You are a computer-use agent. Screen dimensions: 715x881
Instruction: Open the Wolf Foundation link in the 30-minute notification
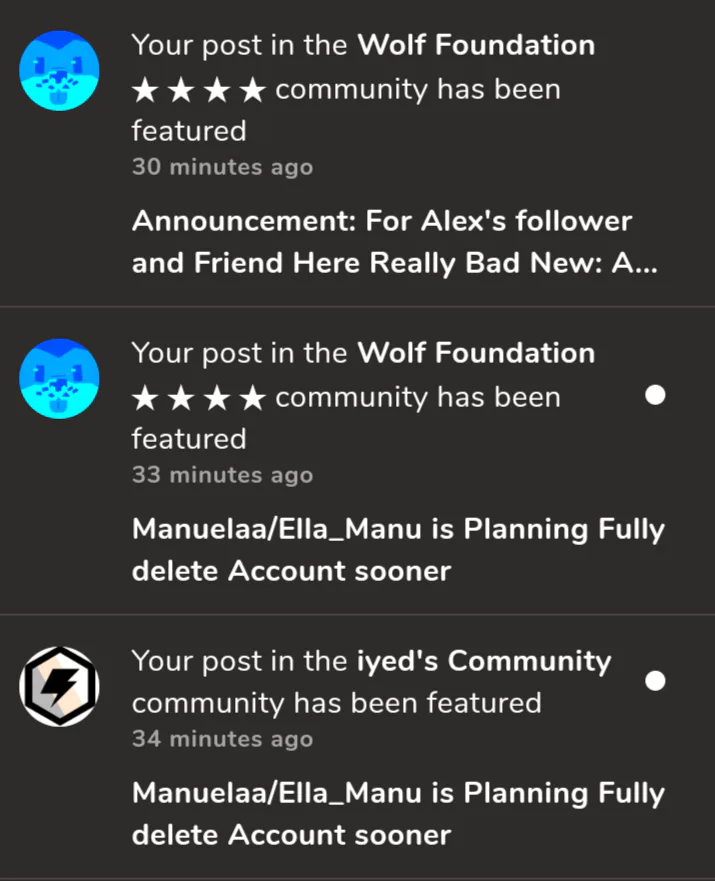476,45
